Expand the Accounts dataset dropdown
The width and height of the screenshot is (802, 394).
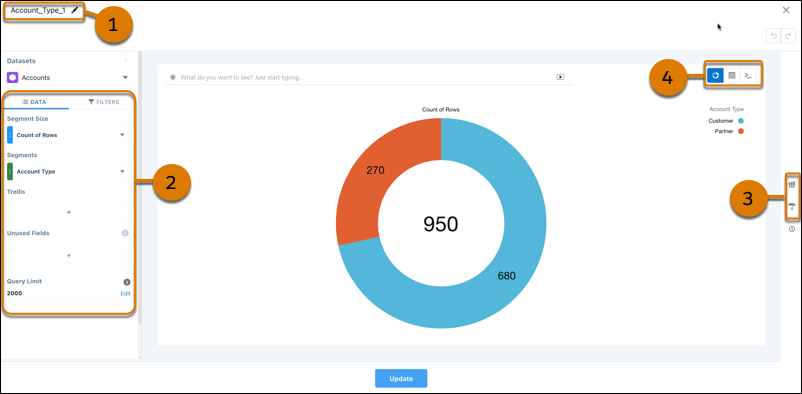[x=125, y=78]
